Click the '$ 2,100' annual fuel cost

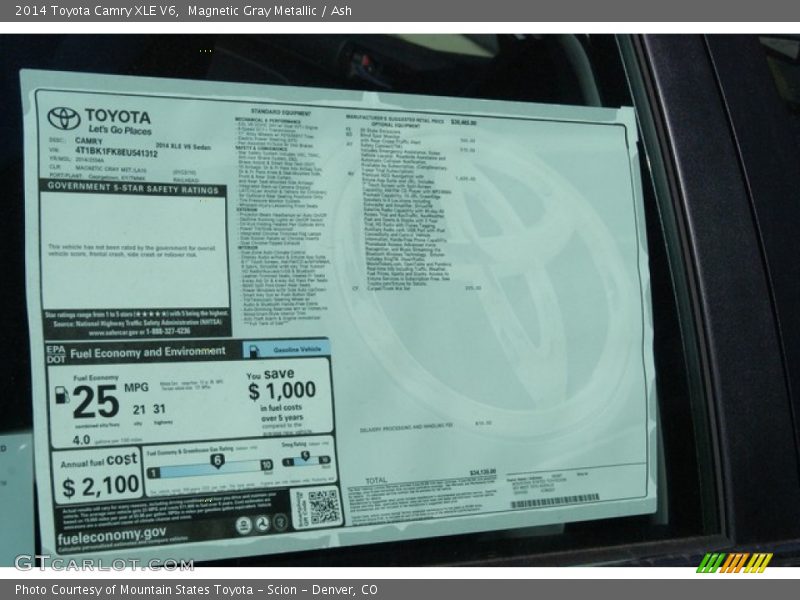(x=101, y=486)
